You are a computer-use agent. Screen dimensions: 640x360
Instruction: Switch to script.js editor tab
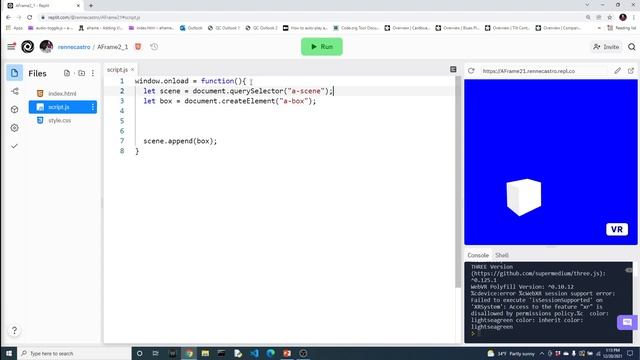pos(117,70)
